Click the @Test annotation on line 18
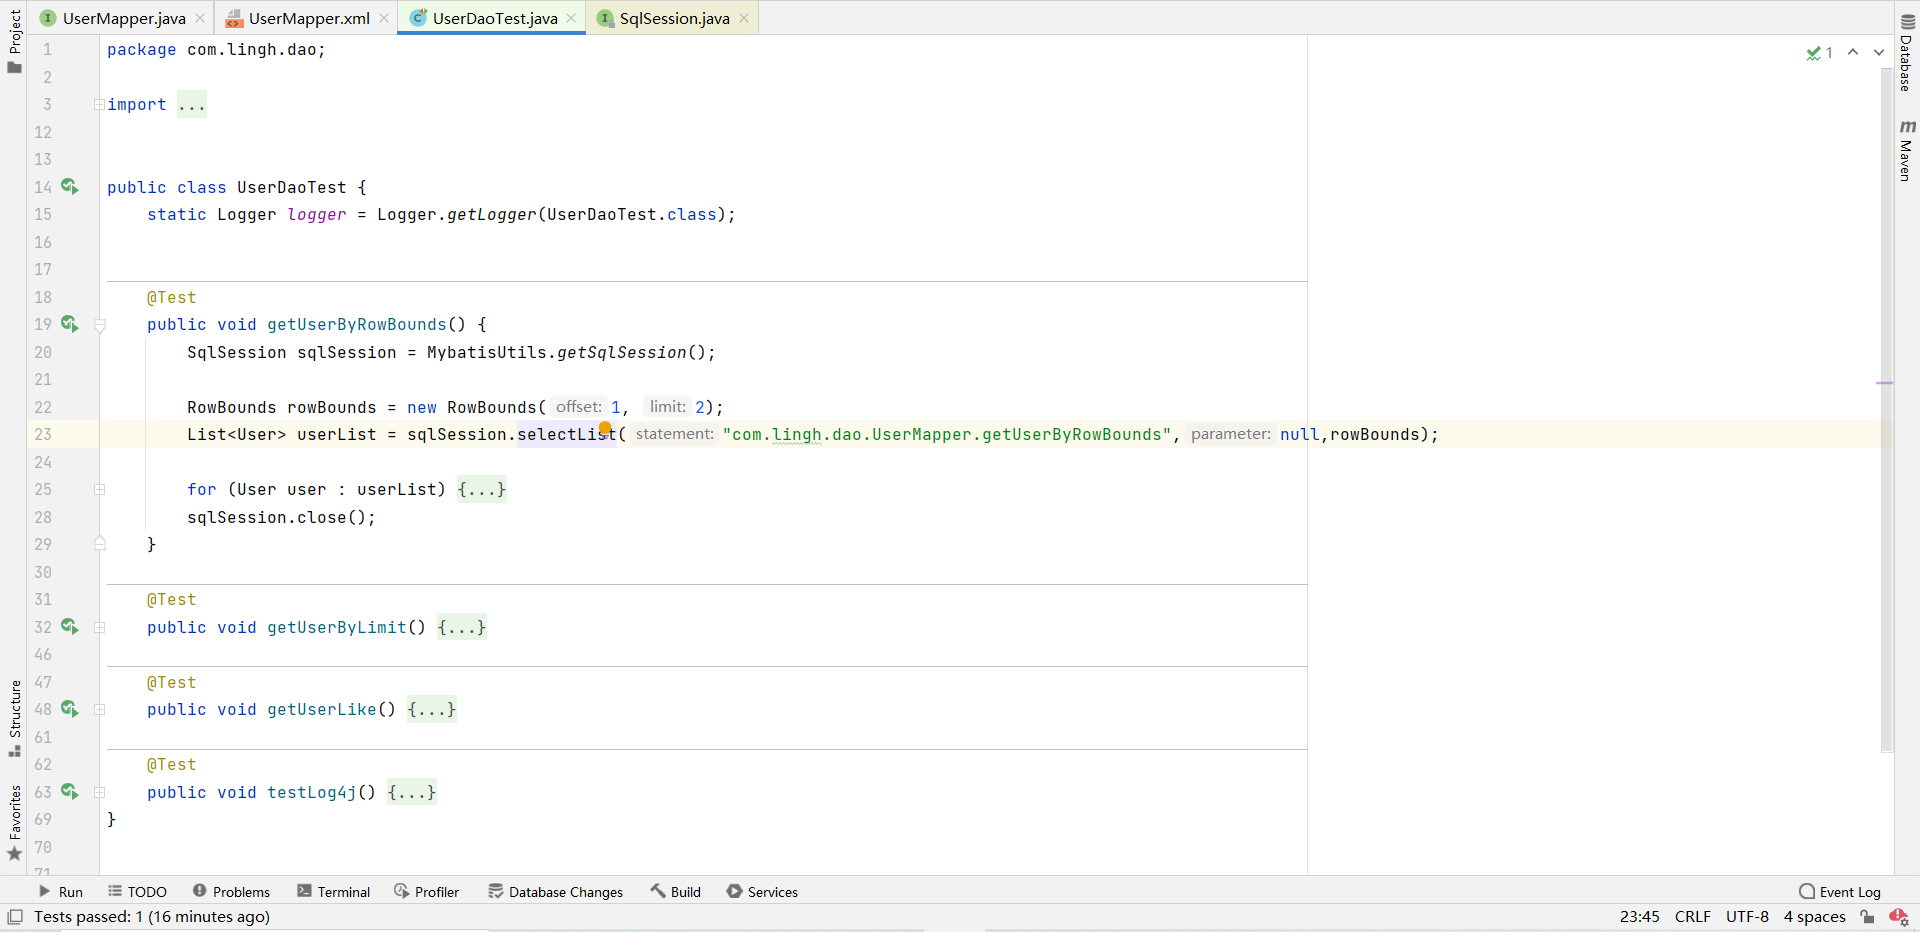Screen dimensions: 1920x932 coord(171,297)
